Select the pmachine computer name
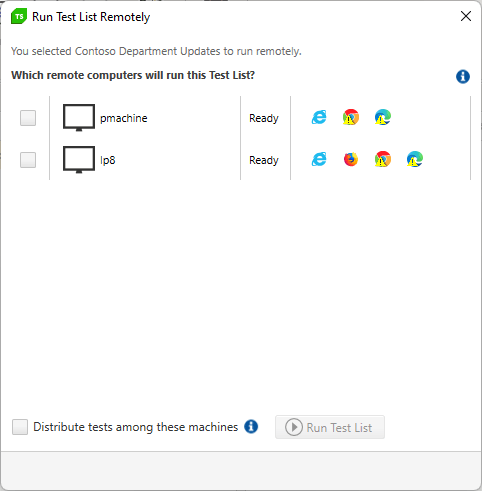482x491 pixels. 124,118
